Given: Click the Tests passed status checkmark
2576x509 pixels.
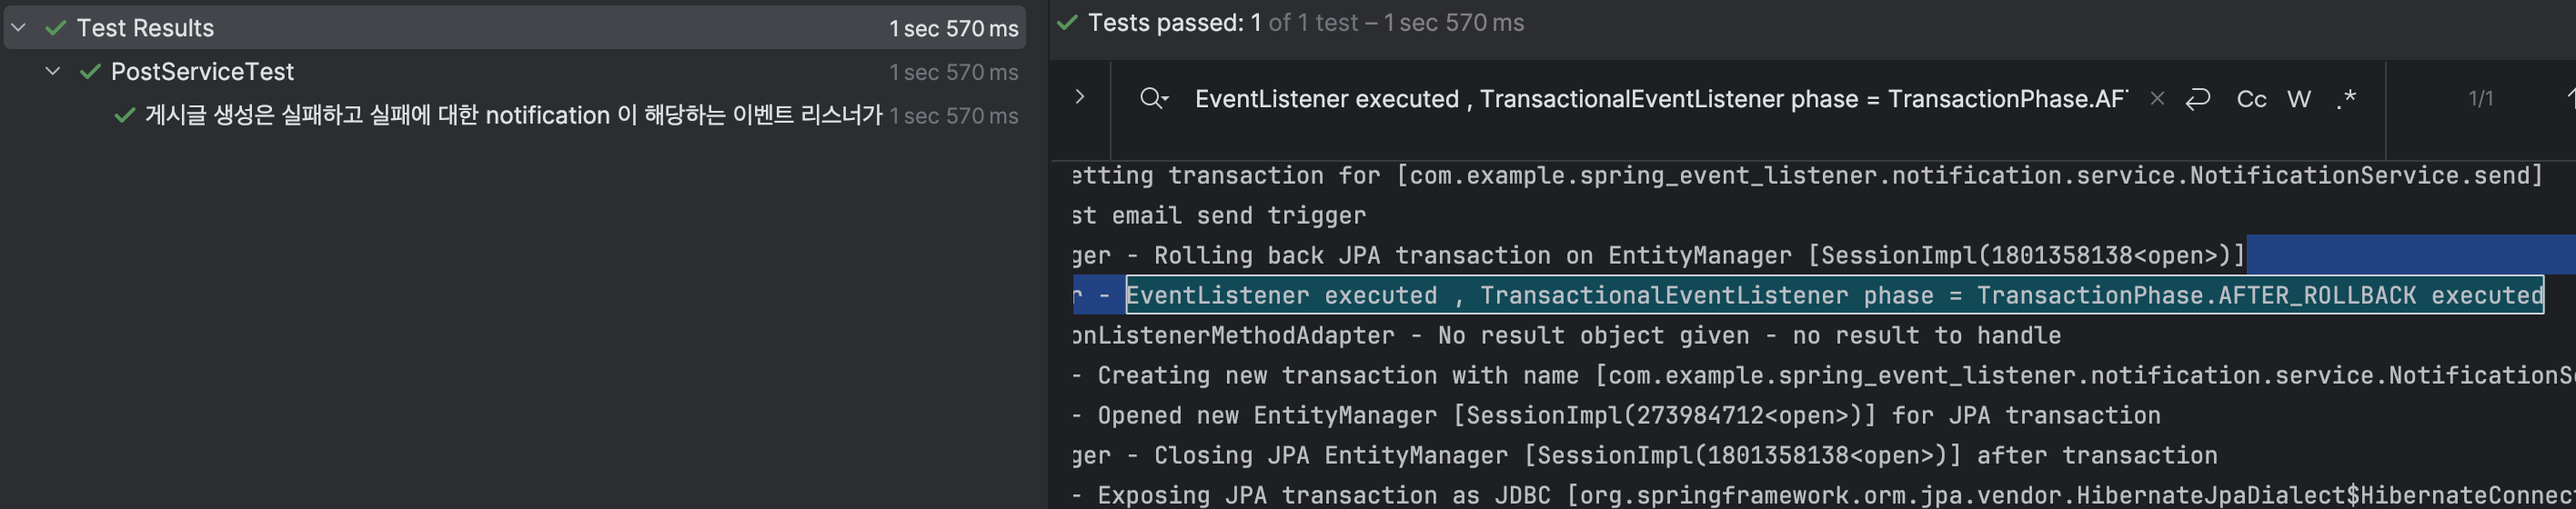Looking at the screenshot, I should 1067,22.
